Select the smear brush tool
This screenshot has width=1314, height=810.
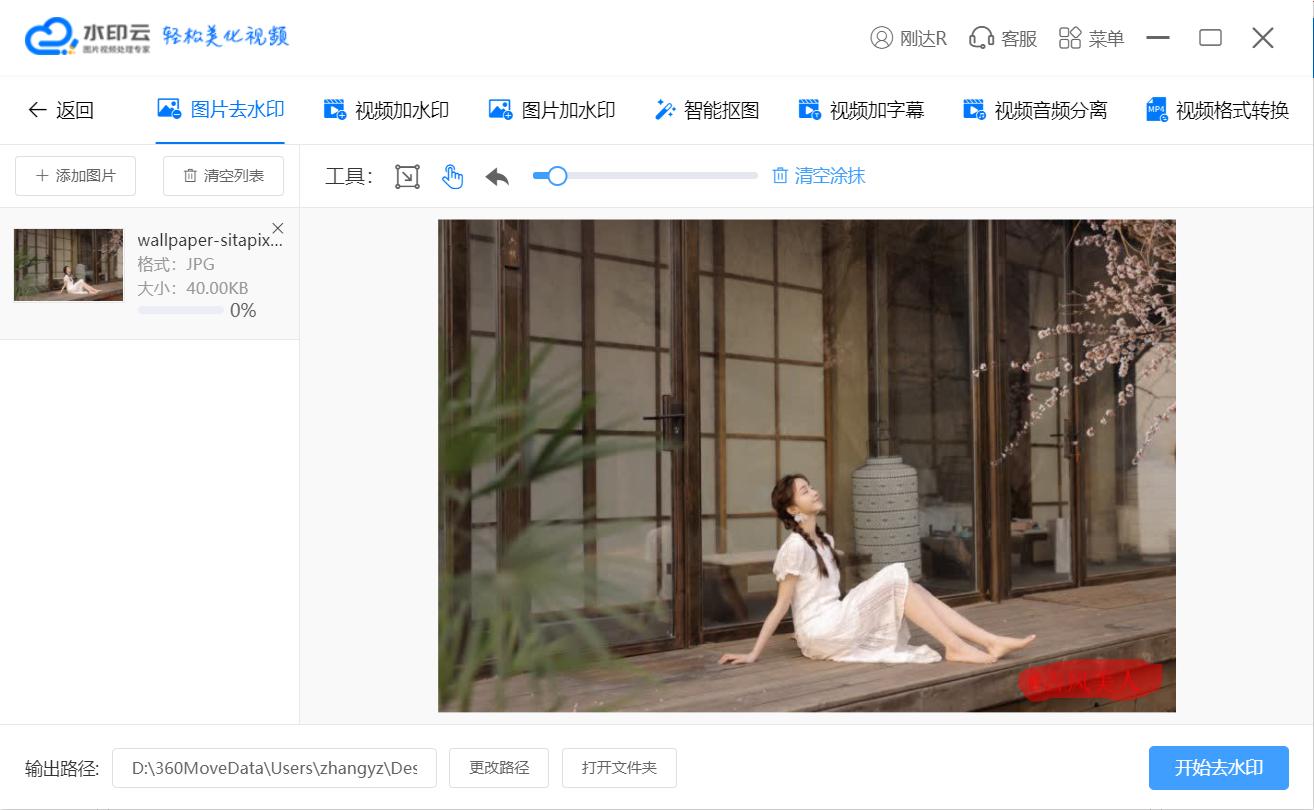(x=452, y=175)
